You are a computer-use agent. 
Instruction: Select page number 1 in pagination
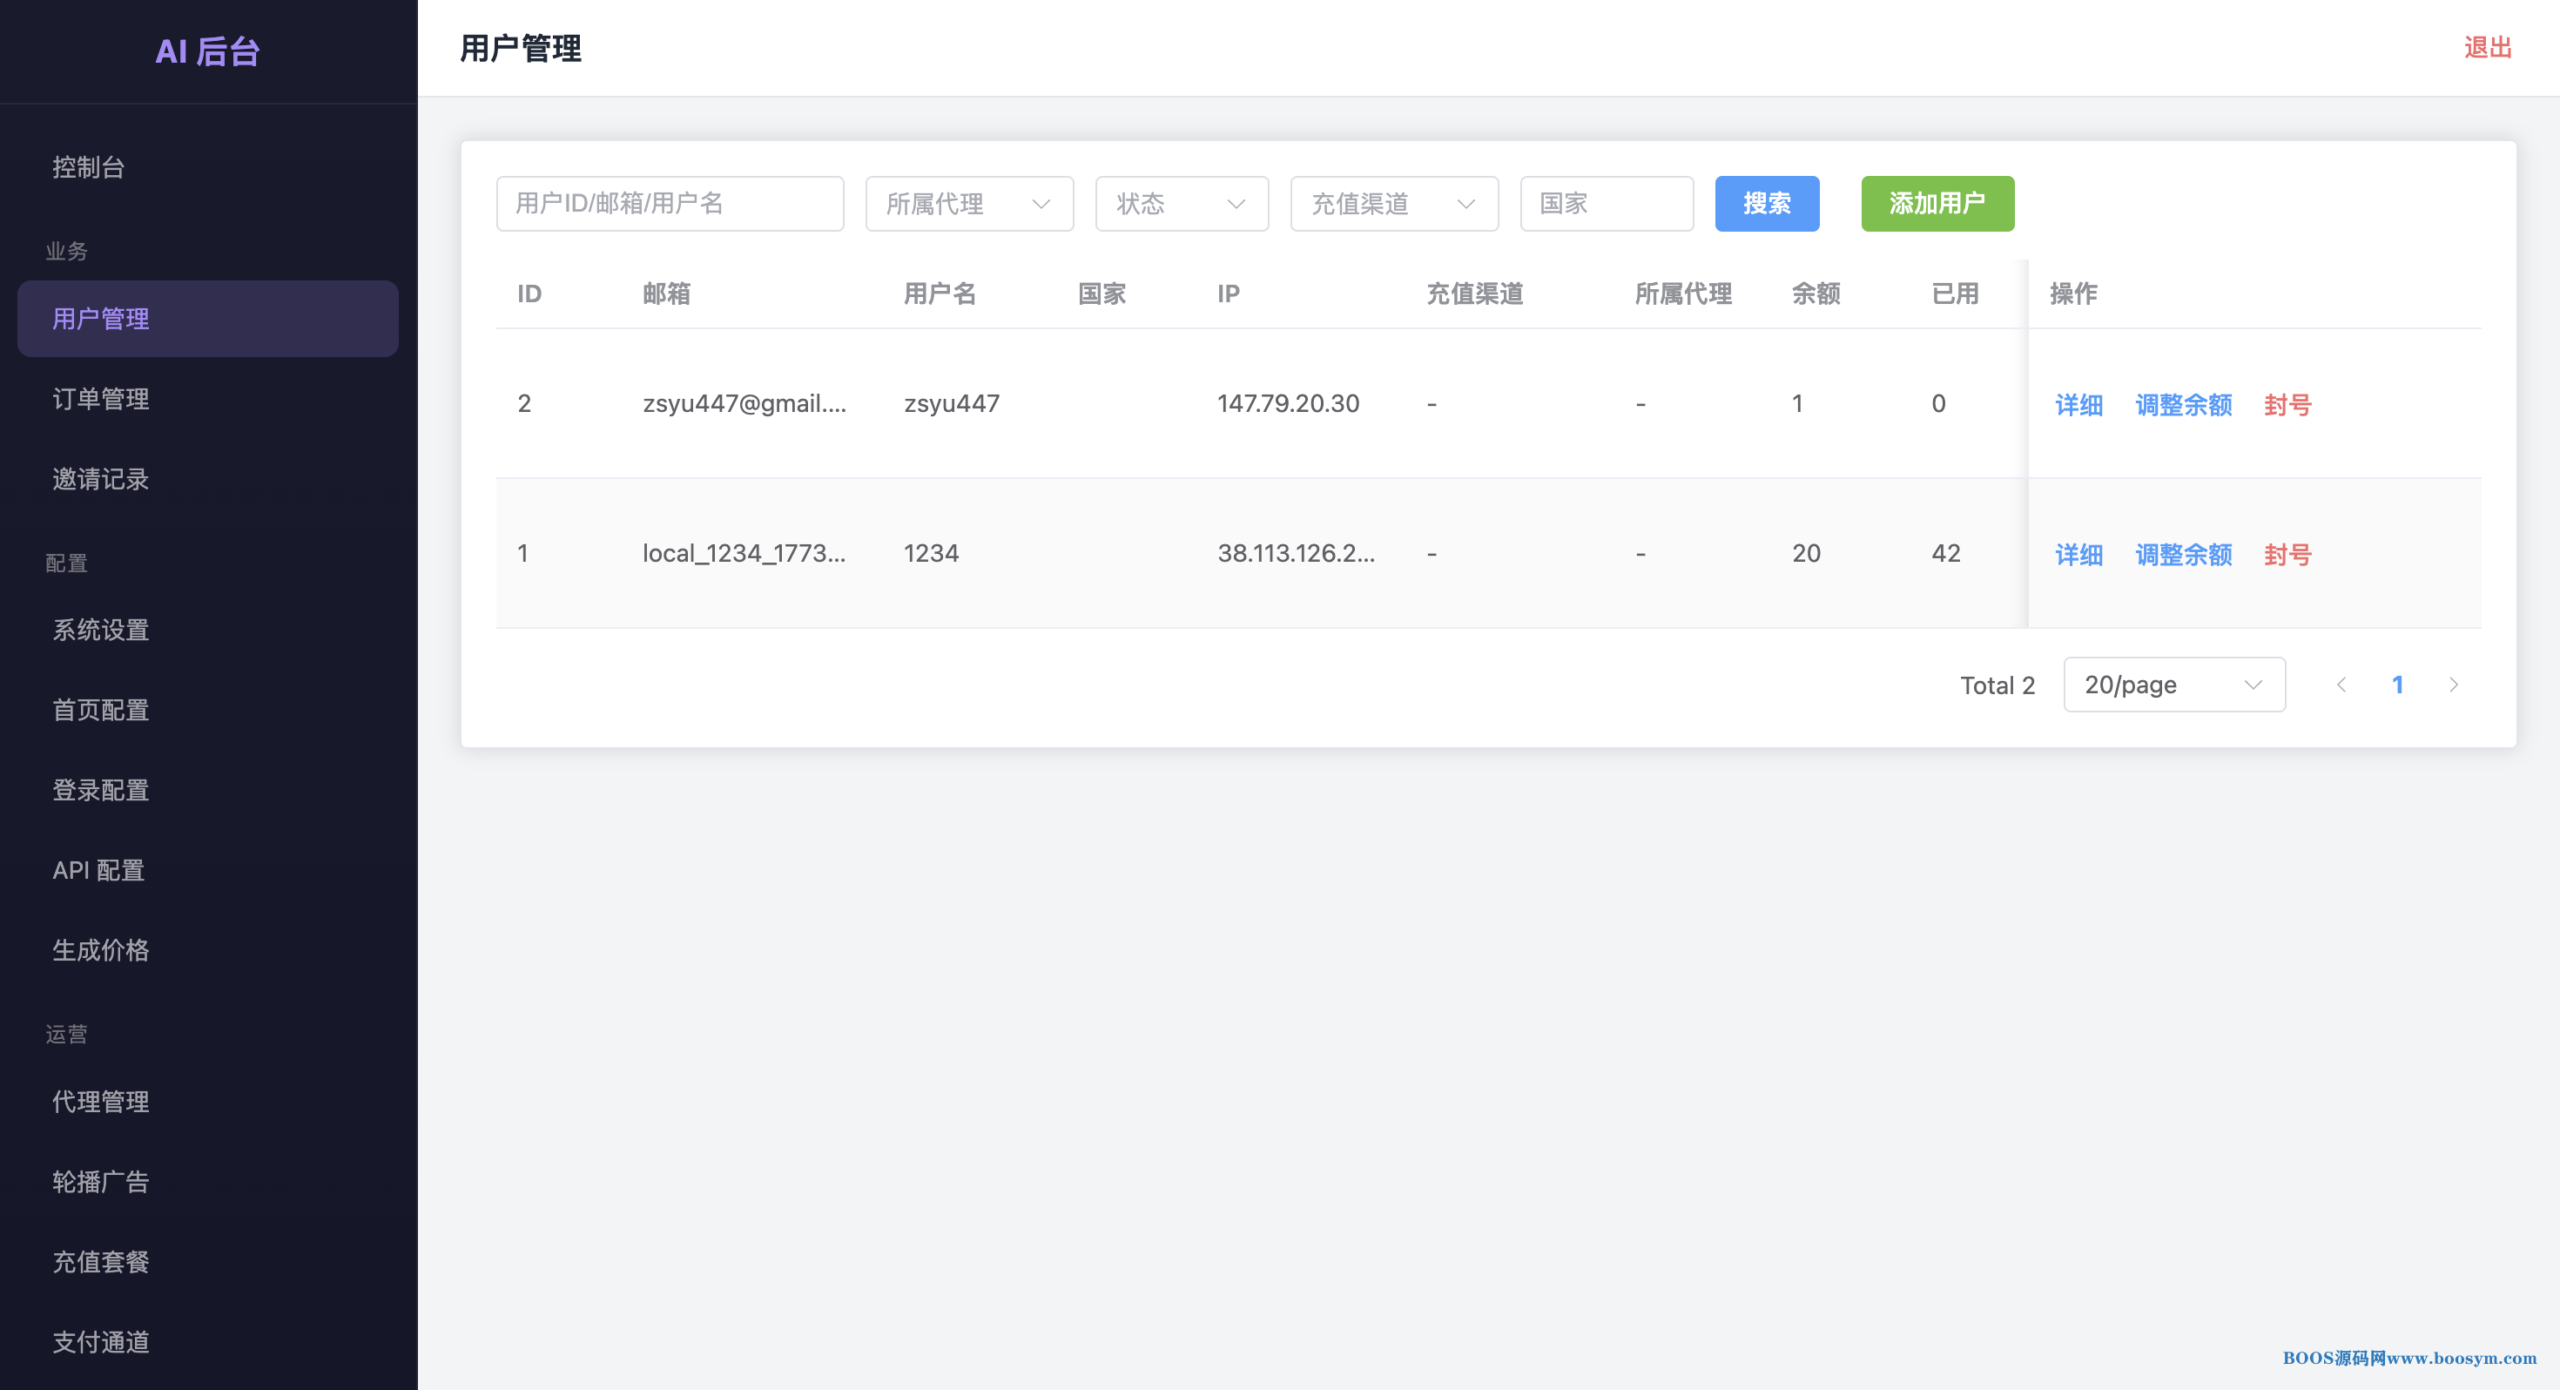pyautogui.click(x=2397, y=685)
